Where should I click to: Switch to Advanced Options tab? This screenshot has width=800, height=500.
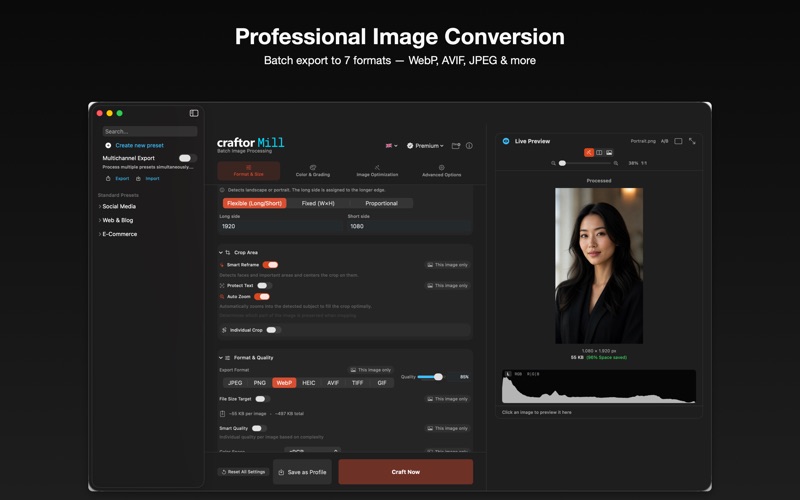pos(441,171)
